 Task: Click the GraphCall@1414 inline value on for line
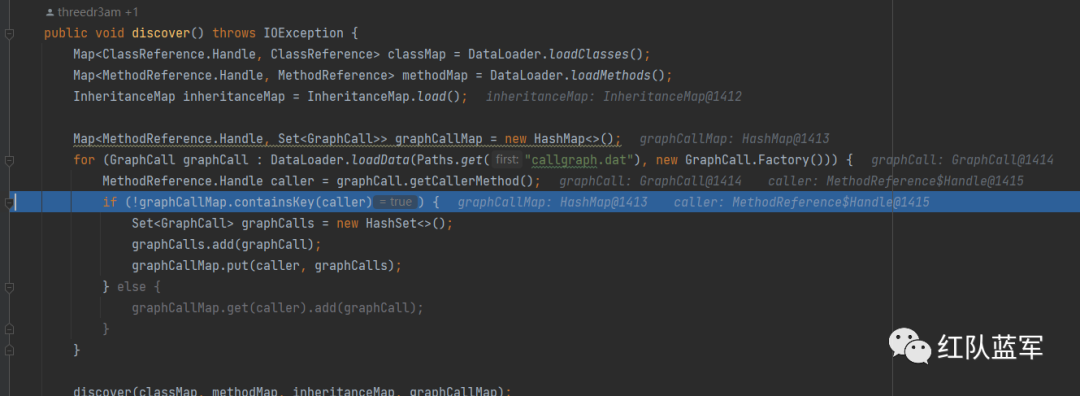(1003, 160)
